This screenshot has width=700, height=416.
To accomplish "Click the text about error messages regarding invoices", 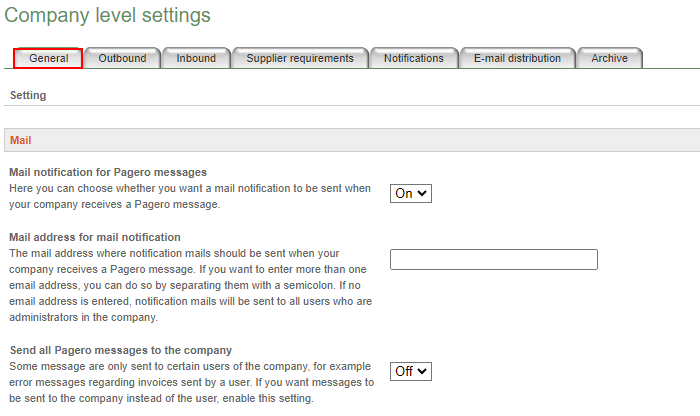I will coord(192,382).
